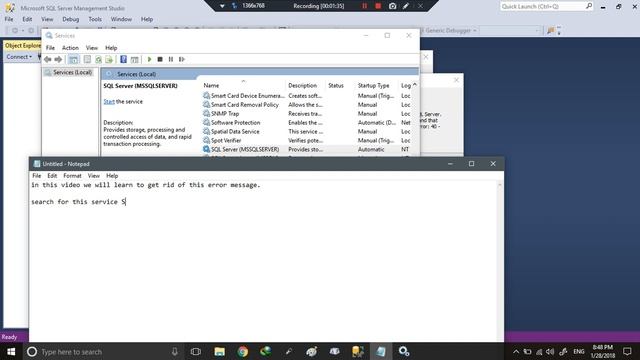Click the Cortana microphone icon

[175, 351]
